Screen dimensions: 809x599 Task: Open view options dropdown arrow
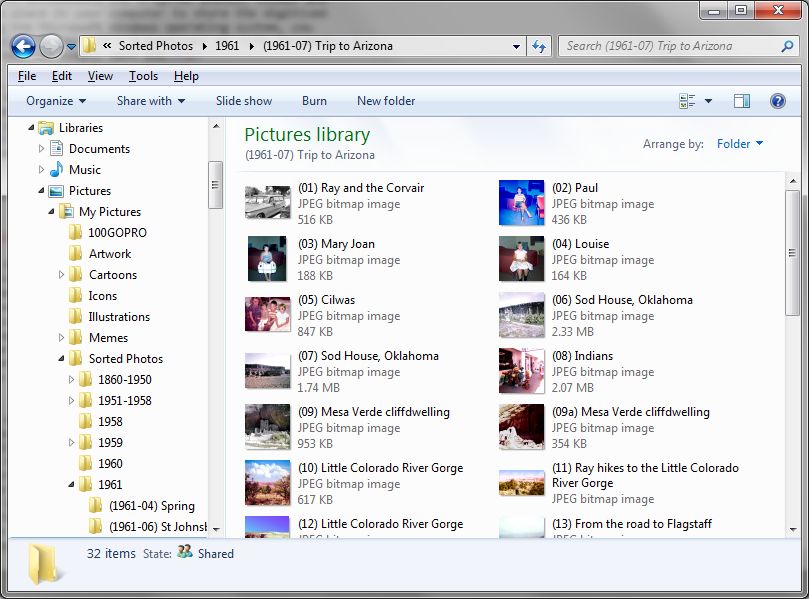click(x=708, y=101)
